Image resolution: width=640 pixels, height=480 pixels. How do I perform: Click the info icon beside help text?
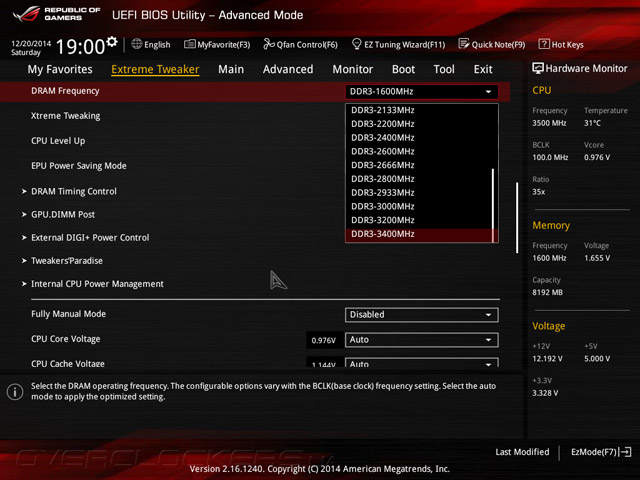pyautogui.click(x=15, y=392)
